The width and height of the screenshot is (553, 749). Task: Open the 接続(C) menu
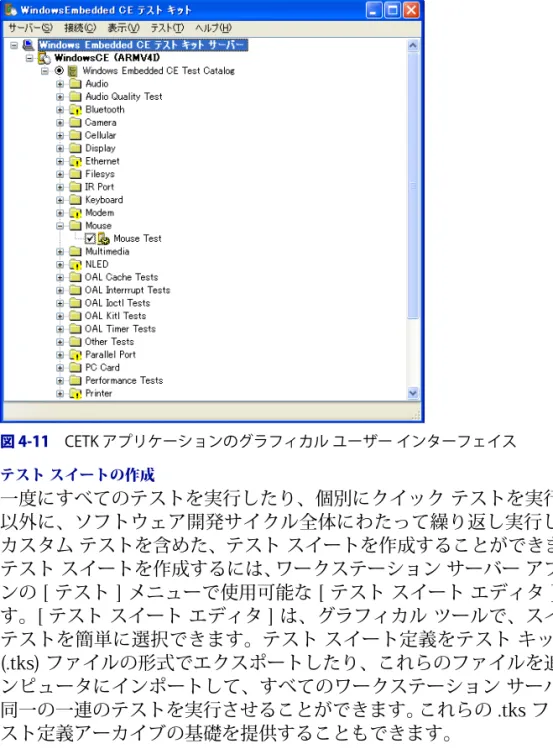(80, 28)
